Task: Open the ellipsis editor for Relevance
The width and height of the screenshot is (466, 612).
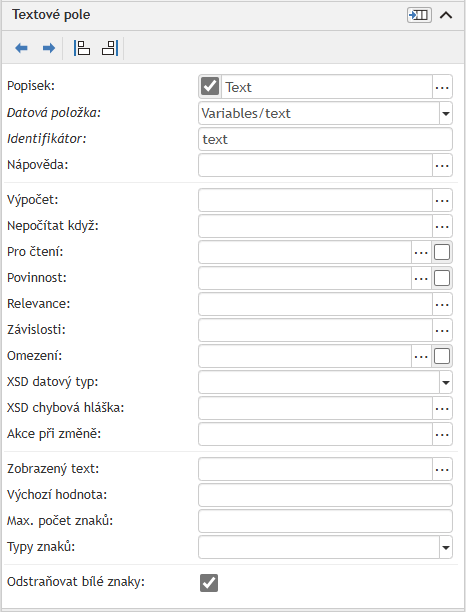Action: 442,304
